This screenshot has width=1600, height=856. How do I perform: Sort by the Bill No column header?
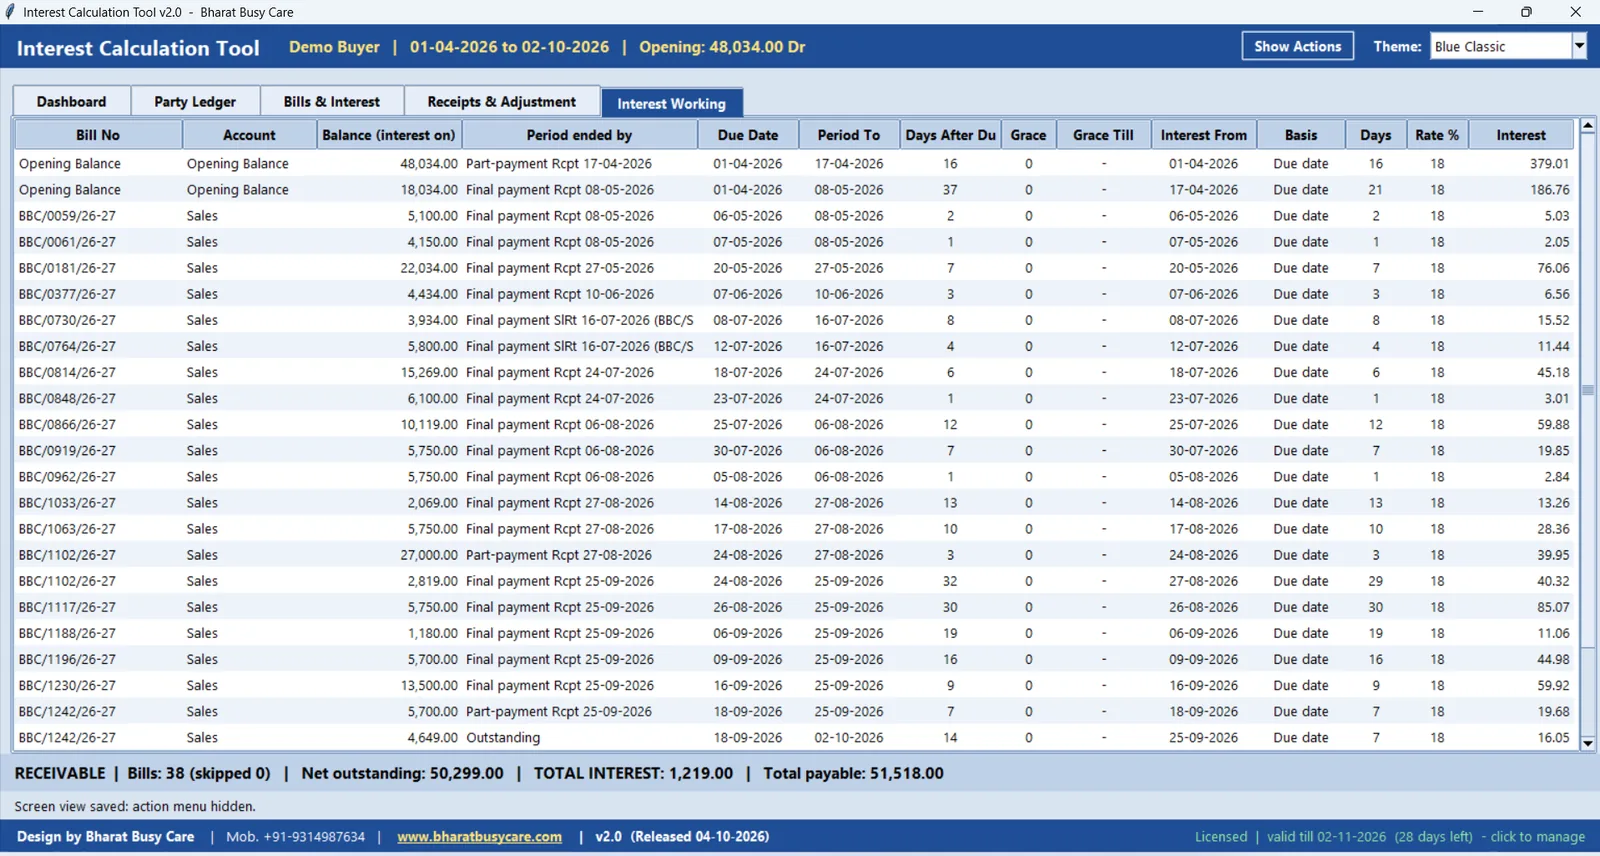tap(98, 135)
